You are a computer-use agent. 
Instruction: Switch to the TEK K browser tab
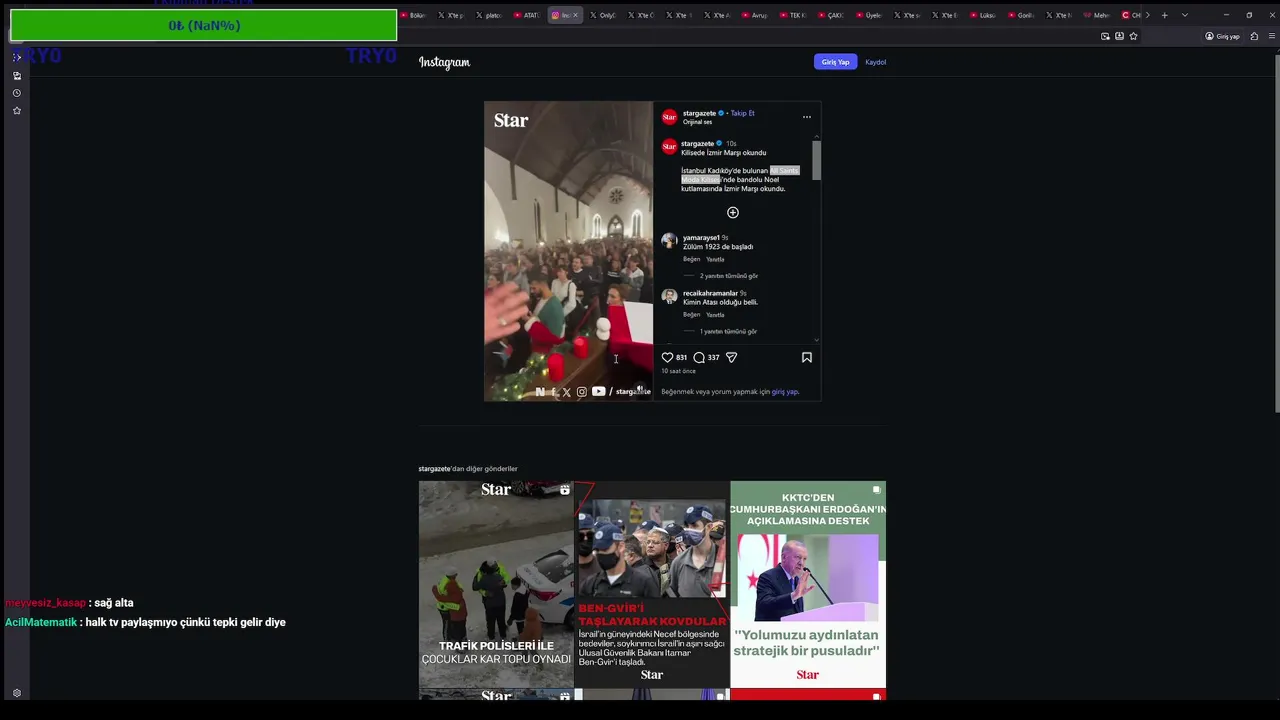pos(793,15)
